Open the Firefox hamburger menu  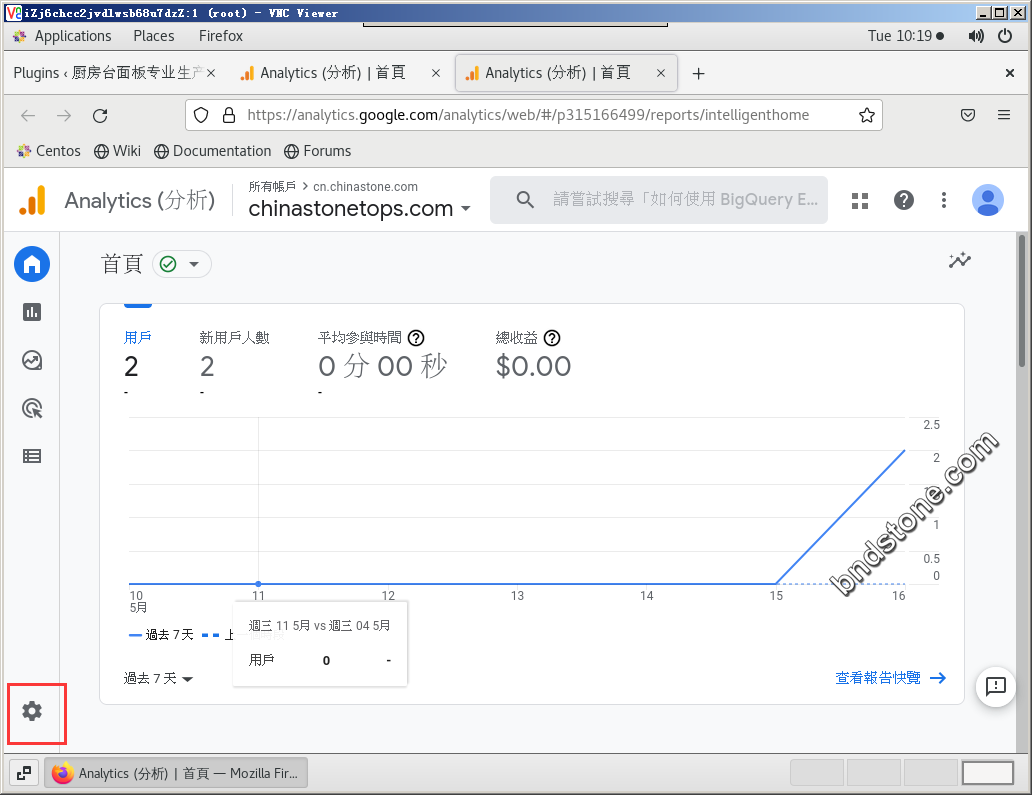coord(1004,115)
